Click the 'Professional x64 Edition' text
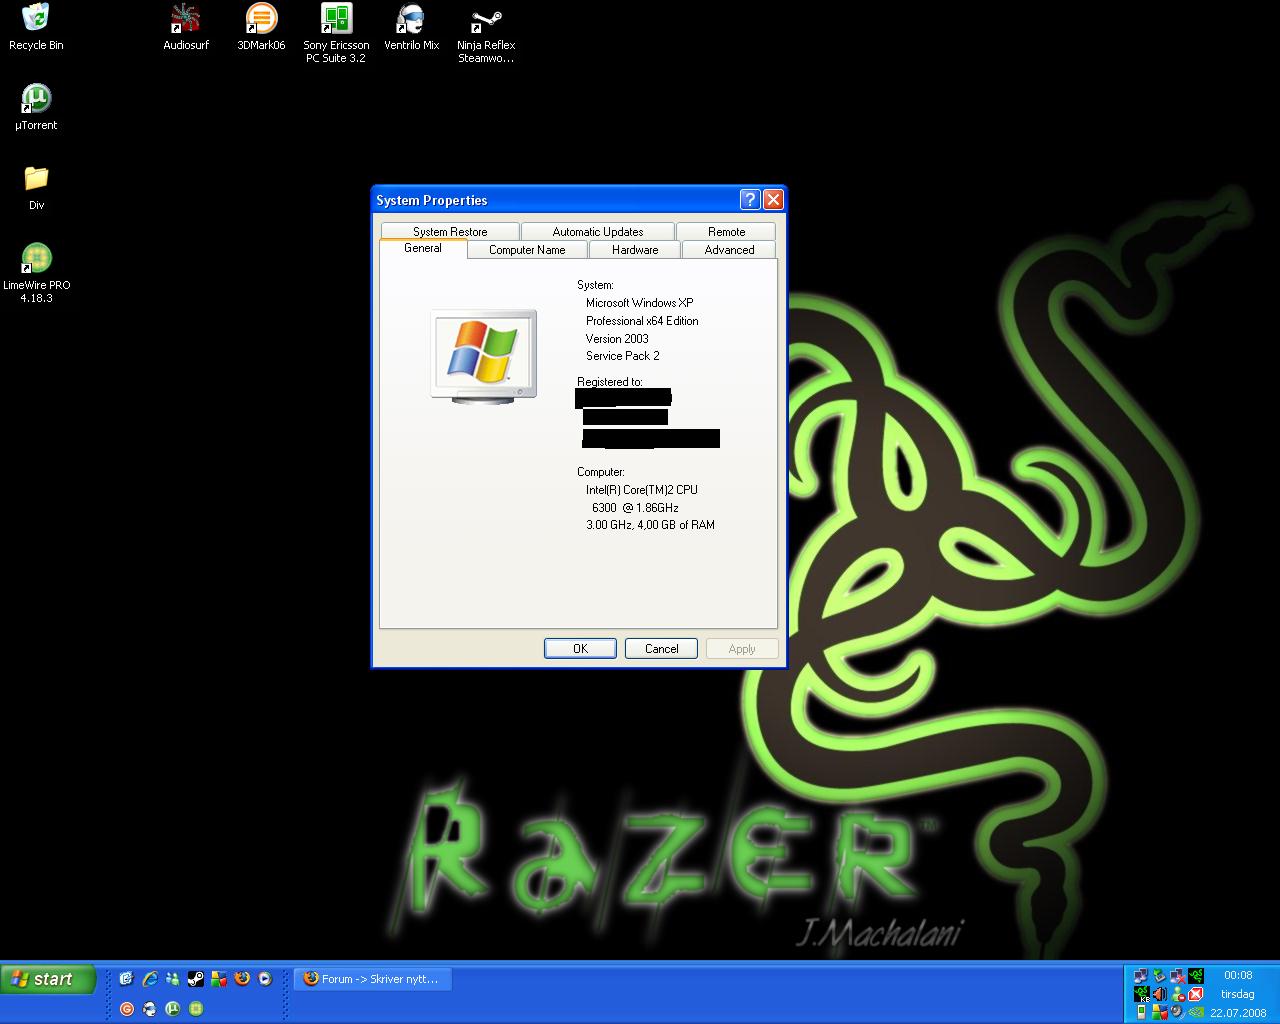Image resolution: width=1280 pixels, height=1024 pixels. pyautogui.click(x=642, y=321)
